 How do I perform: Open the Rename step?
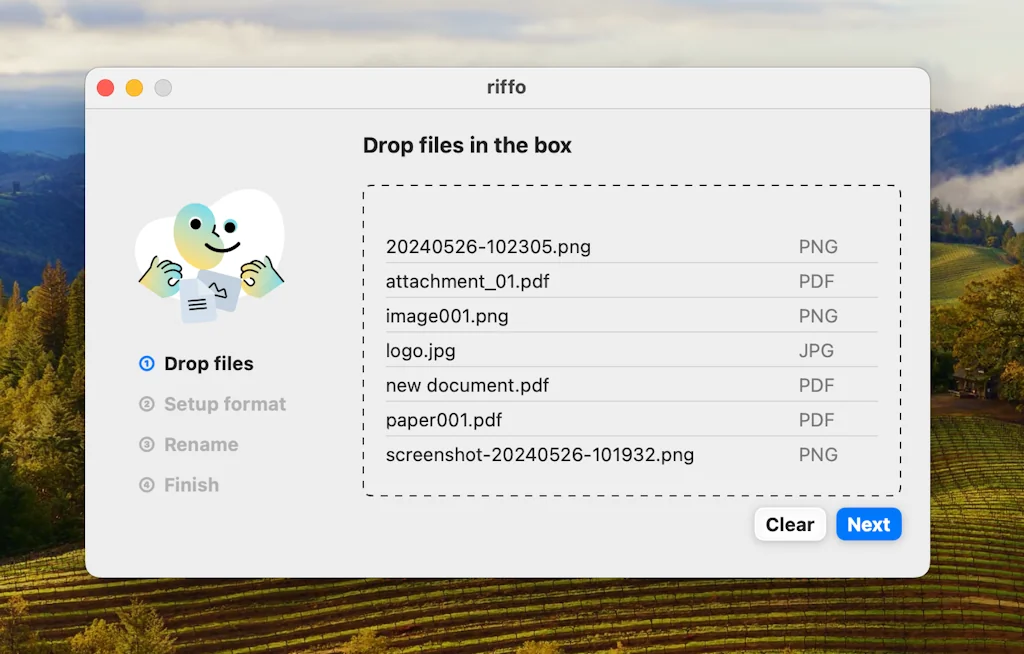(x=201, y=444)
